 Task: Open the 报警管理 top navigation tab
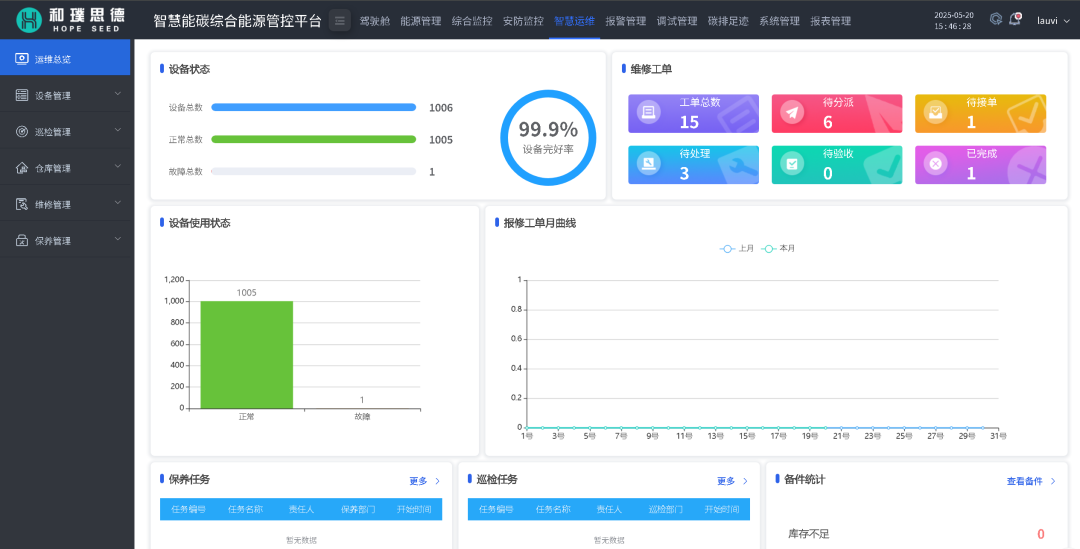(x=625, y=21)
